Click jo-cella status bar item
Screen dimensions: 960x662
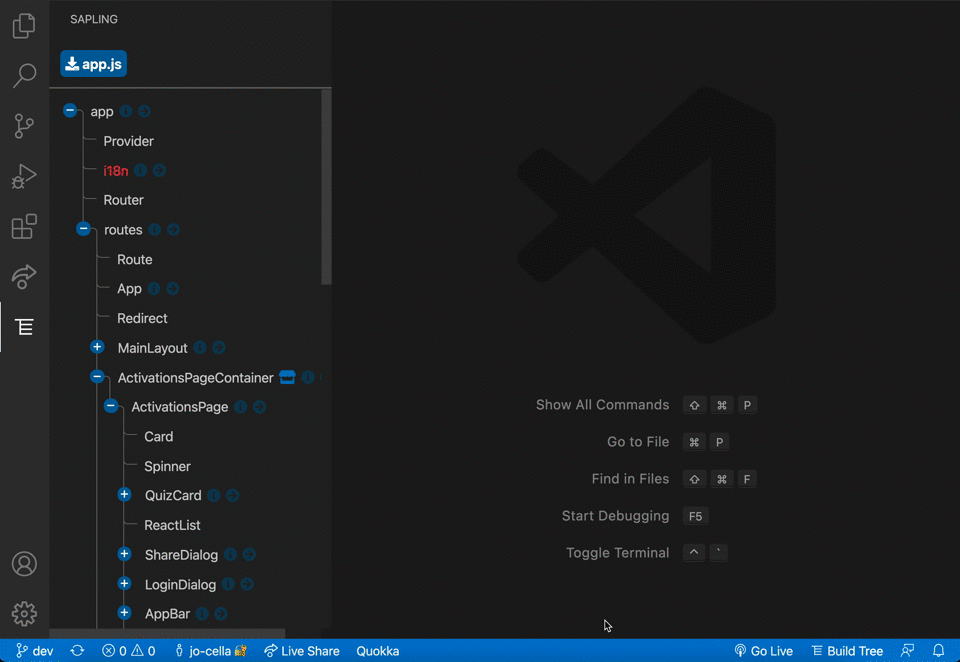pyautogui.click(x=211, y=651)
